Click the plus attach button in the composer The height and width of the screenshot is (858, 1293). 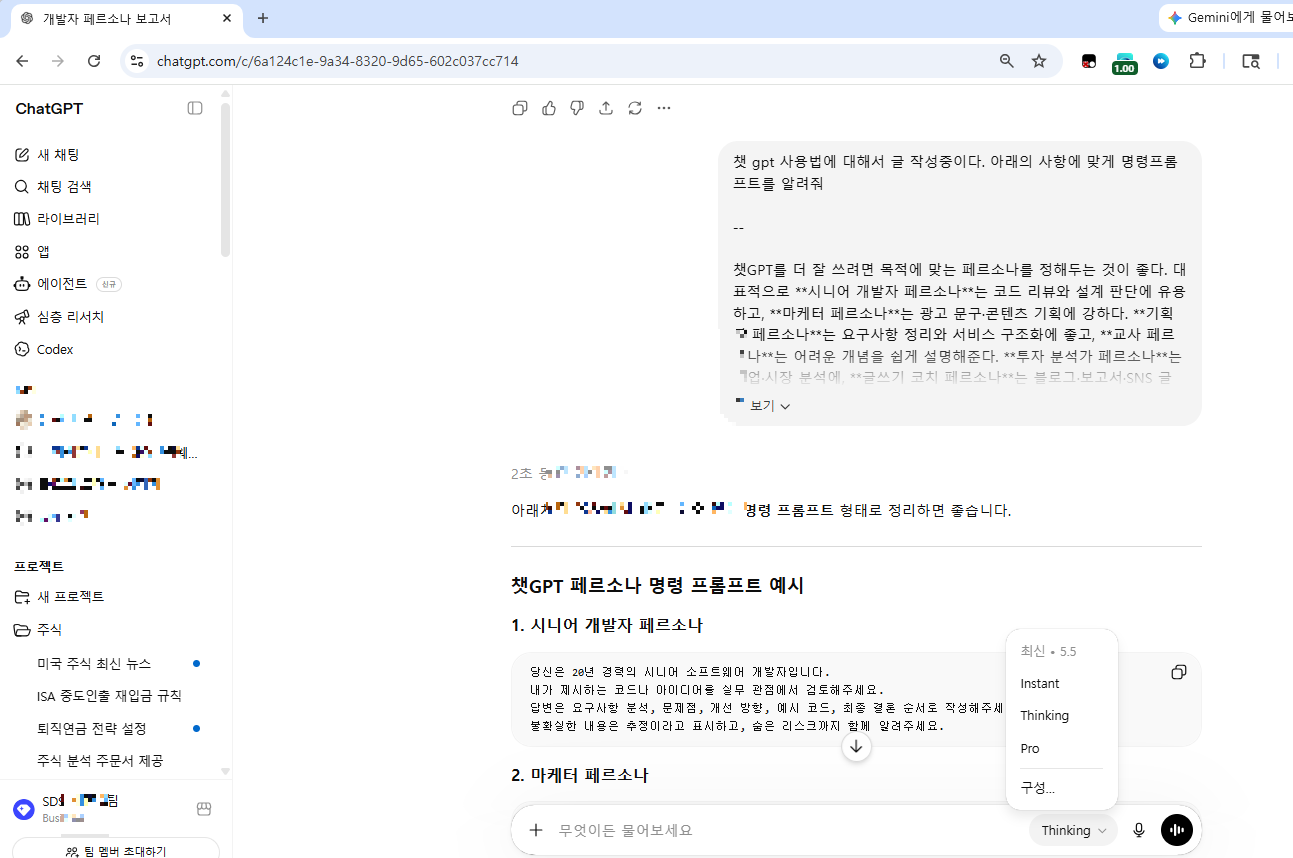pyautogui.click(x=536, y=830)
